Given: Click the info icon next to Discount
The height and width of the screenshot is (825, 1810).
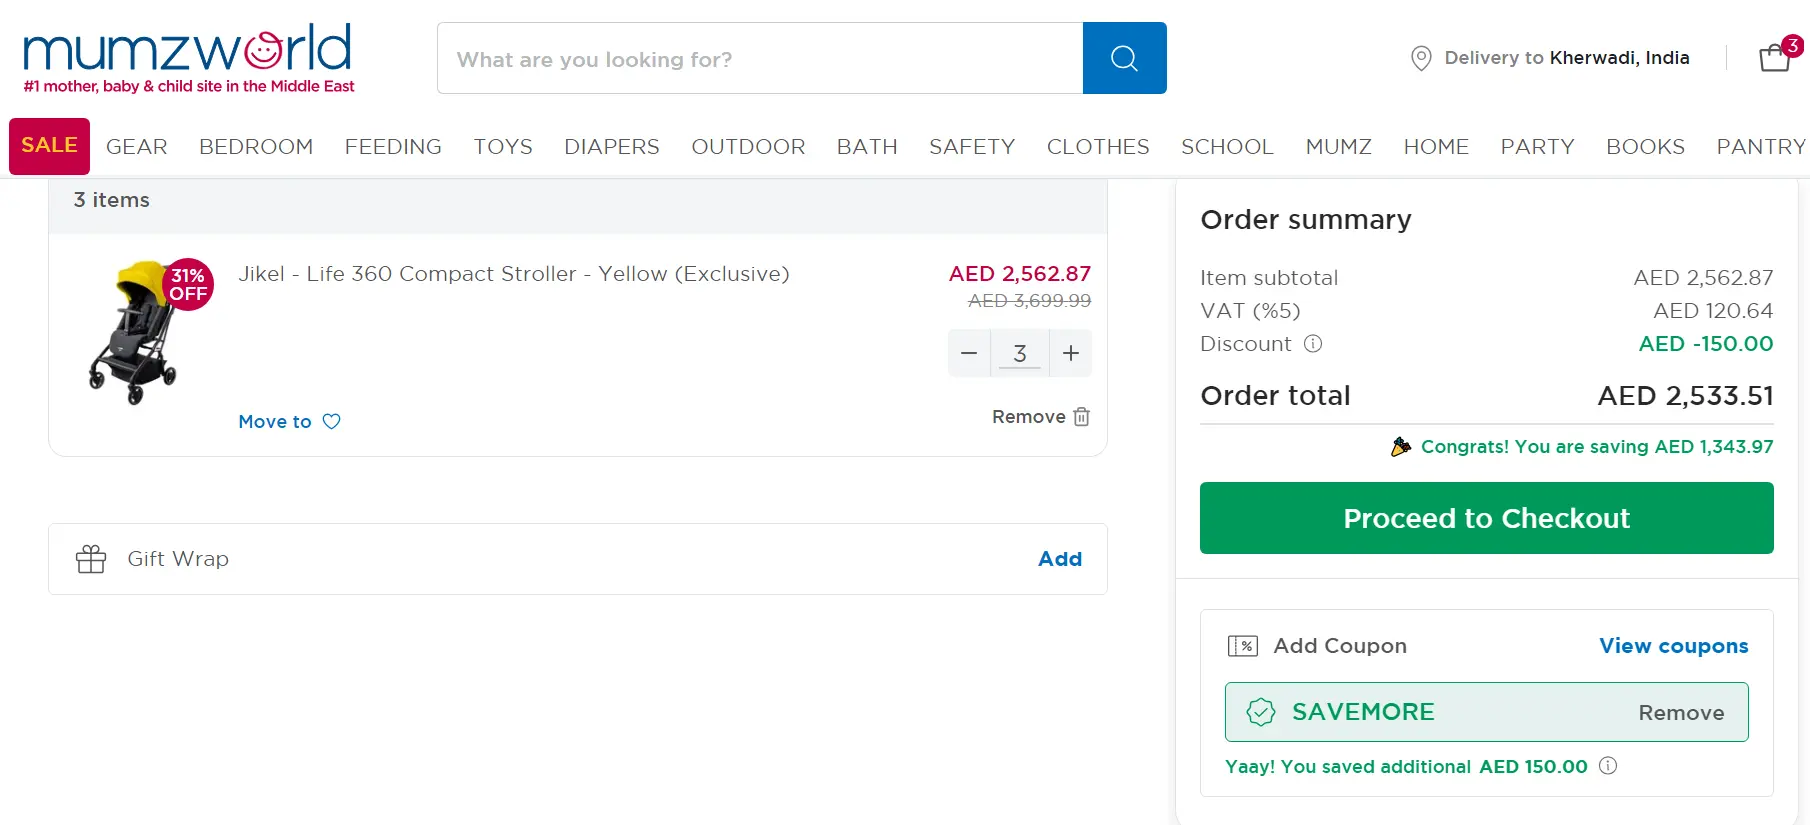Looking at the screenshot, I should coord(1313,344).
